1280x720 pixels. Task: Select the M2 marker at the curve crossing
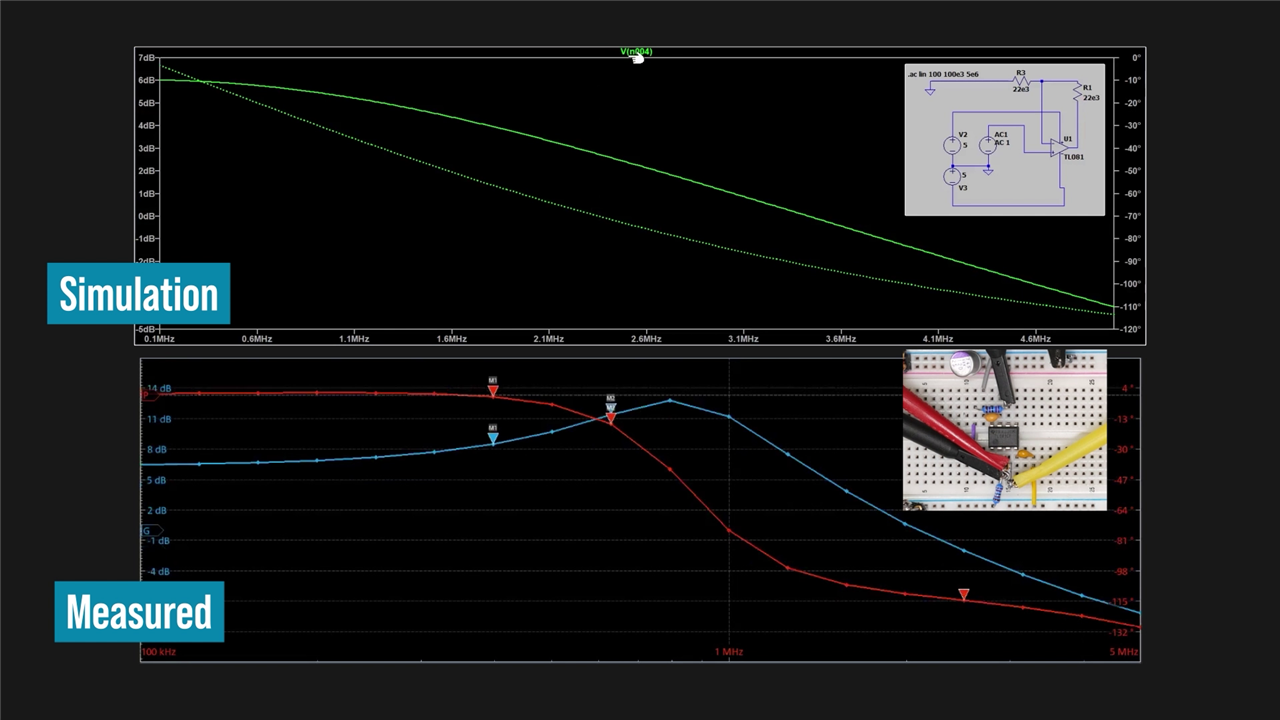611,408
